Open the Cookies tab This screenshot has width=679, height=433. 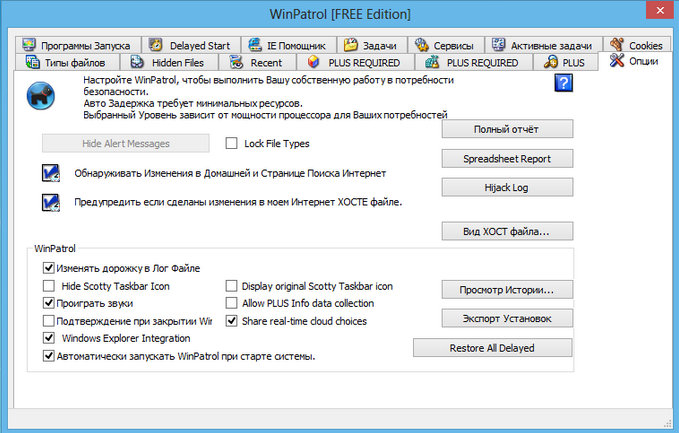[x=636, y=45]
